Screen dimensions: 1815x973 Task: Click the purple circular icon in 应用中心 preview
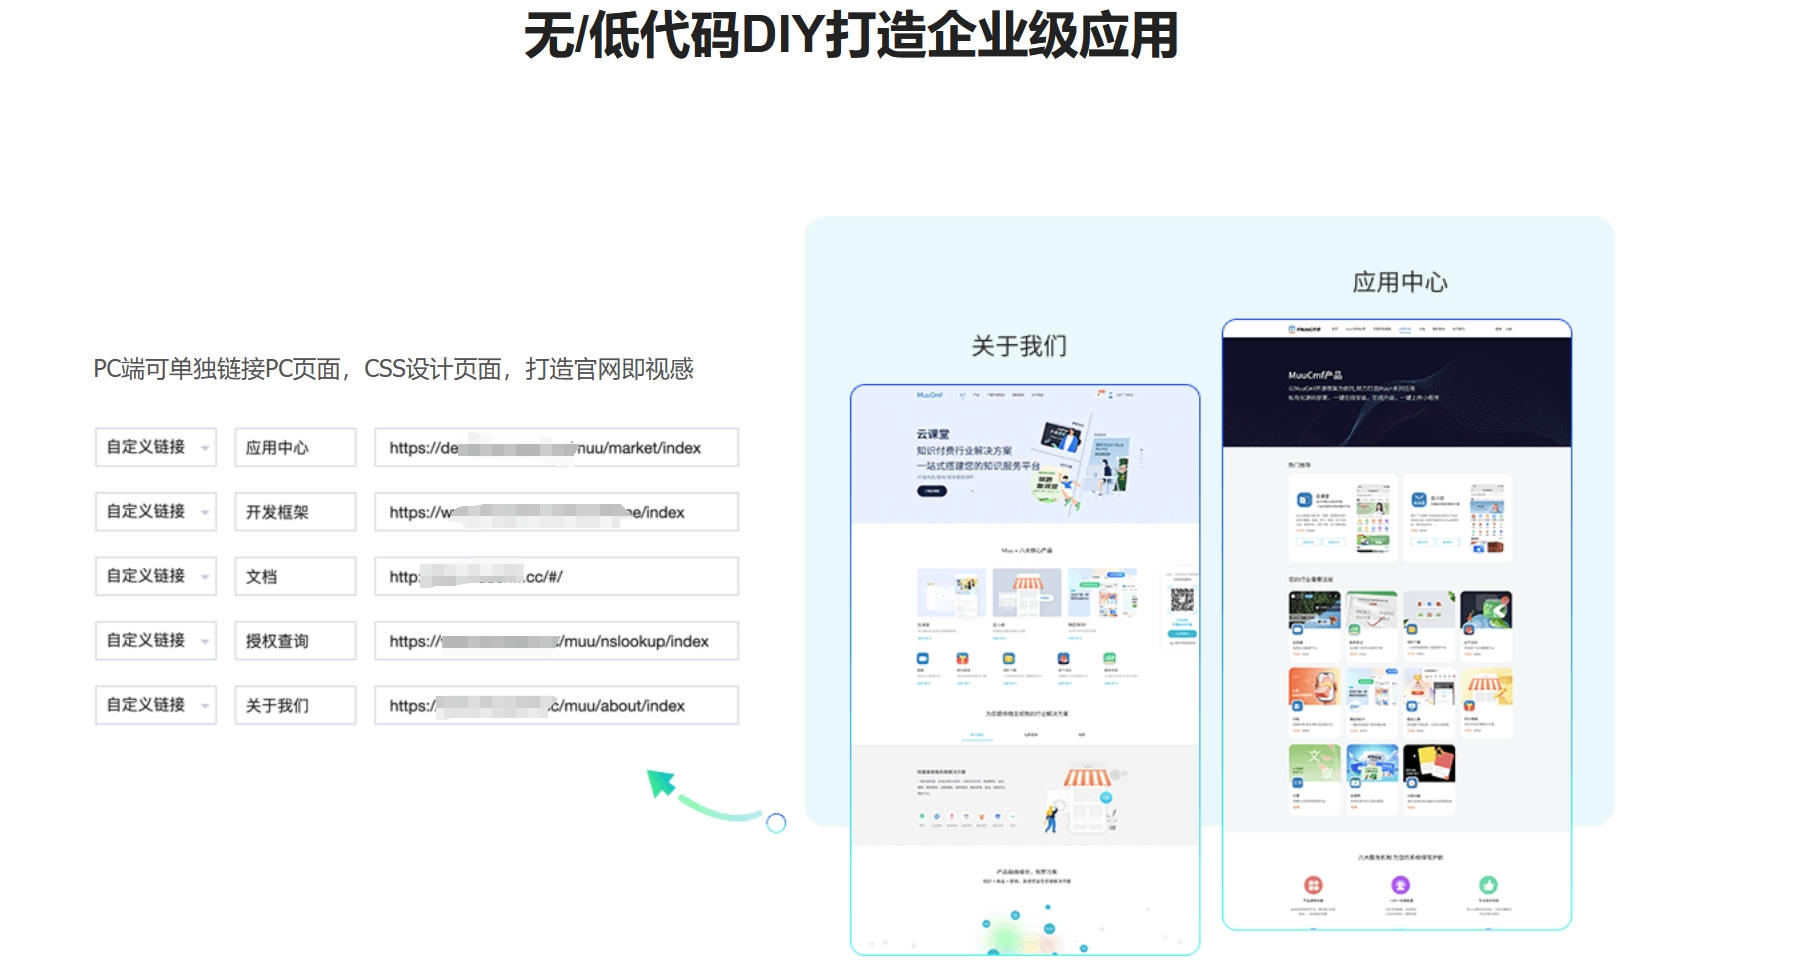tap(1400, 885)
